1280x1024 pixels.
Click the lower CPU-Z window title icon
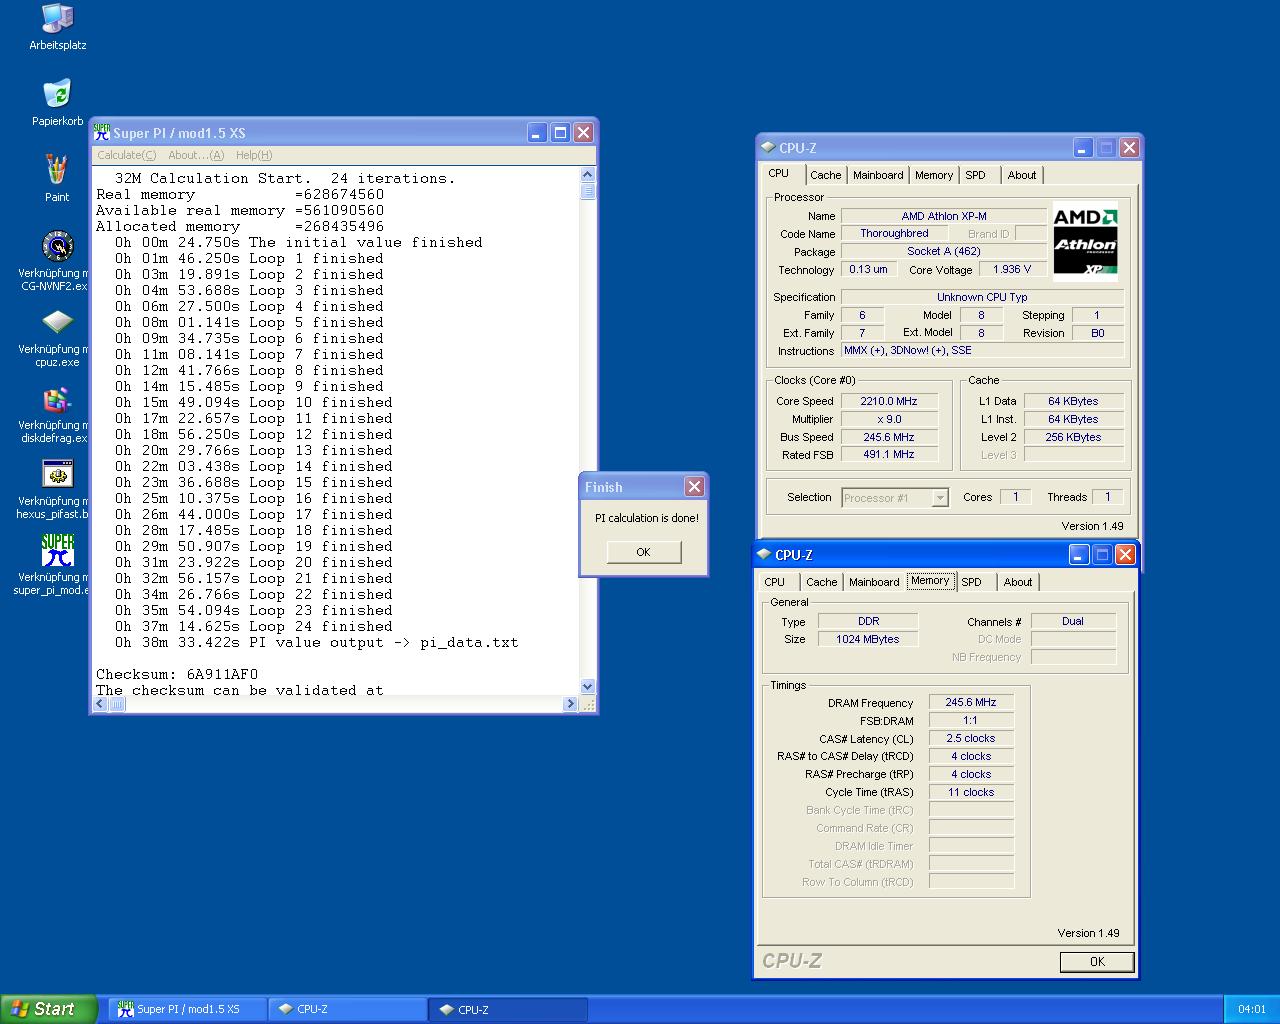click(x=763, y=554)
